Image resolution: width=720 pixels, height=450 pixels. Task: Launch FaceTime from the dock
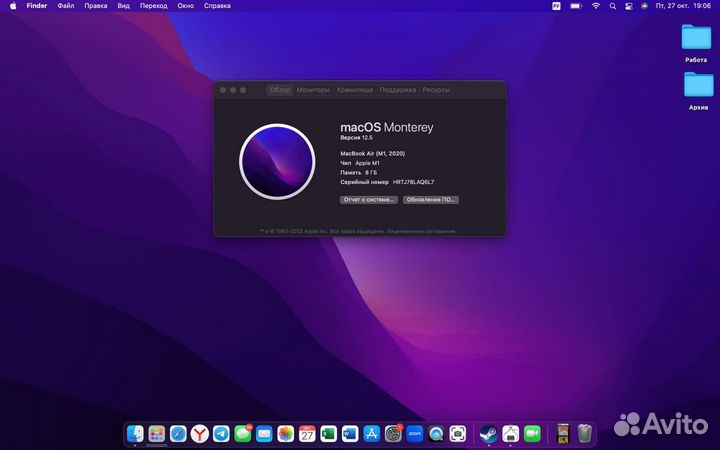(x=532, y=433)
